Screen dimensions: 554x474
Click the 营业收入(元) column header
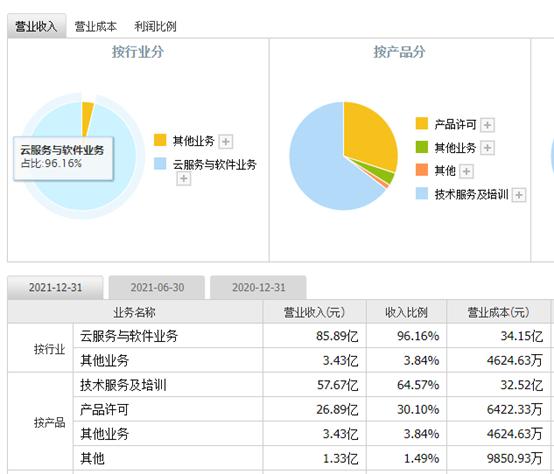314,312
